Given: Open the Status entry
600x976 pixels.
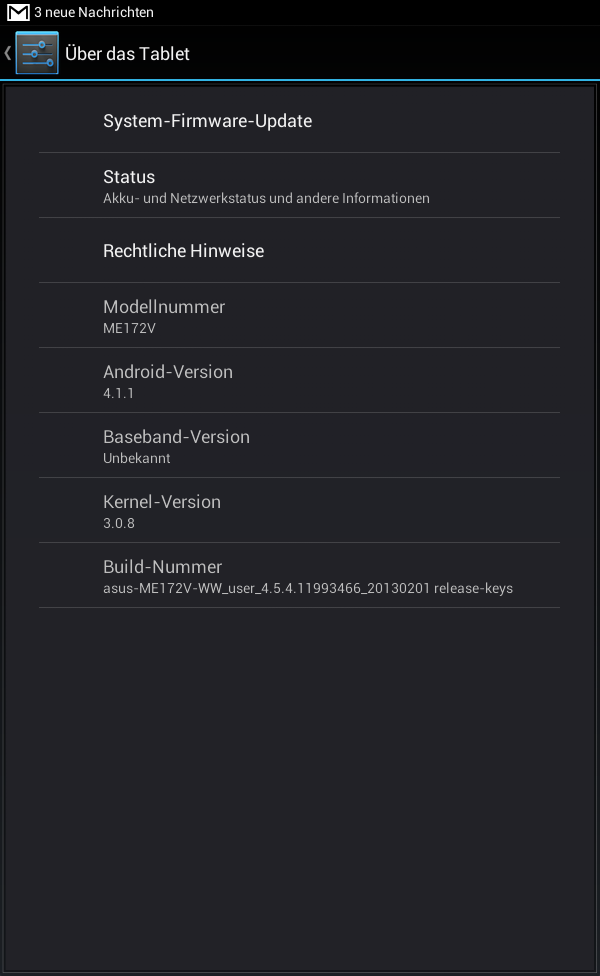Looking at the screenshot, I should pyautogui.click(x=129, y=177).
